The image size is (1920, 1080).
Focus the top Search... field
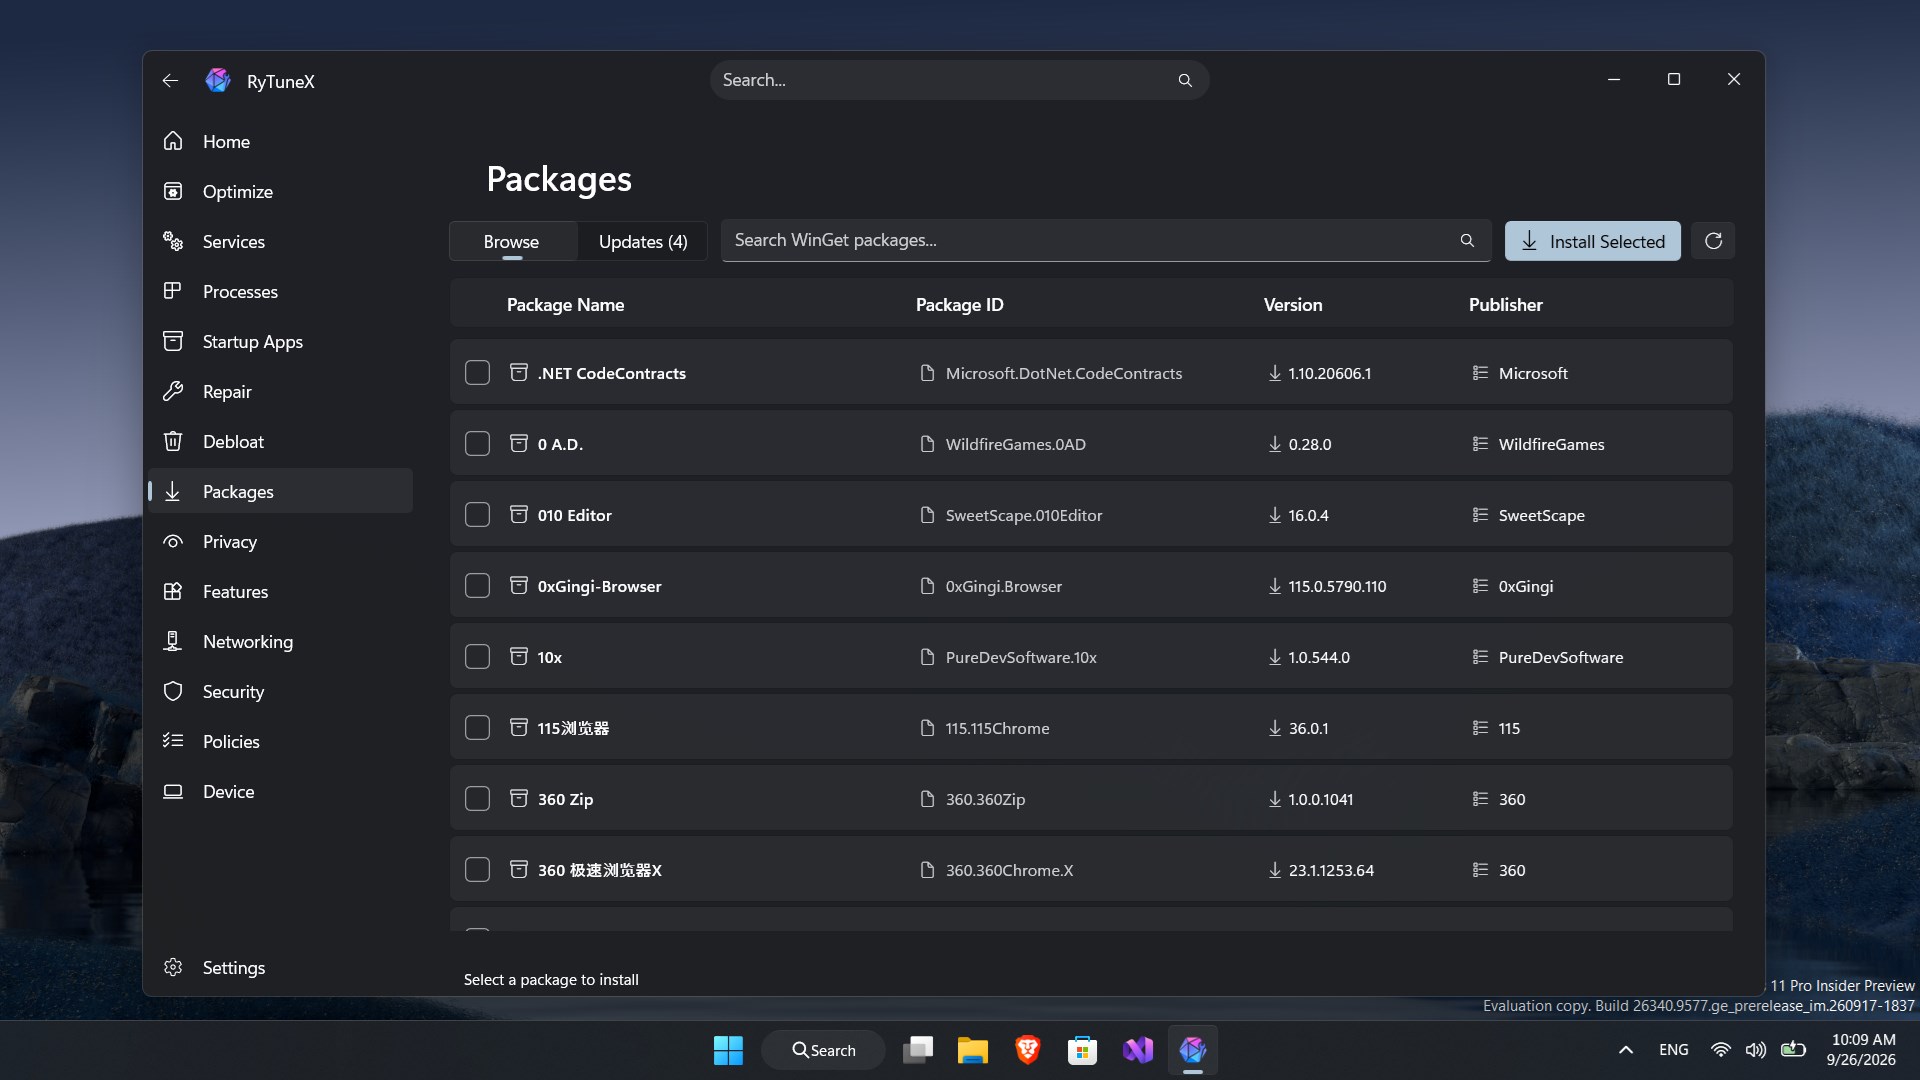[x=959, y=80]
